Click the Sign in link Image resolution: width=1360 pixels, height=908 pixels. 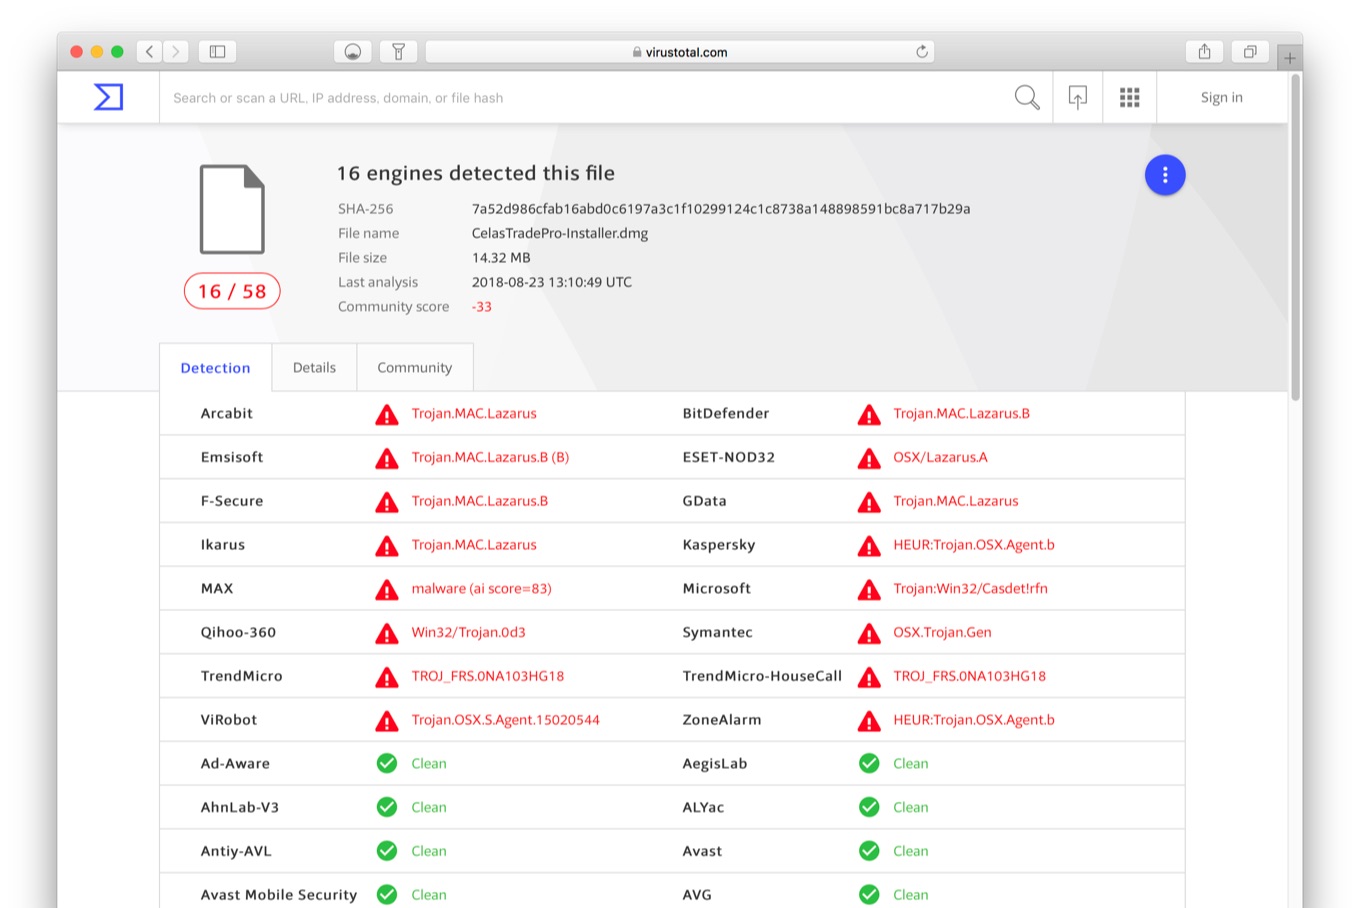(1221, 97)
